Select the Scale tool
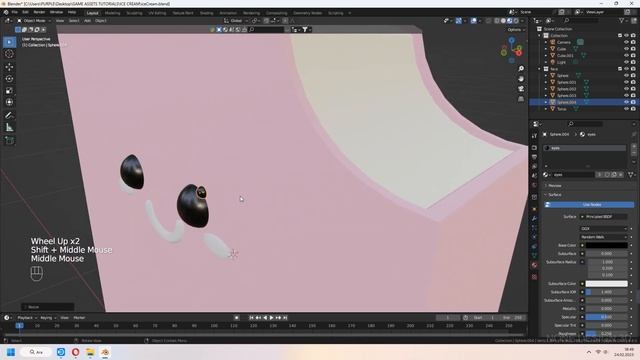 pos(9,91)
